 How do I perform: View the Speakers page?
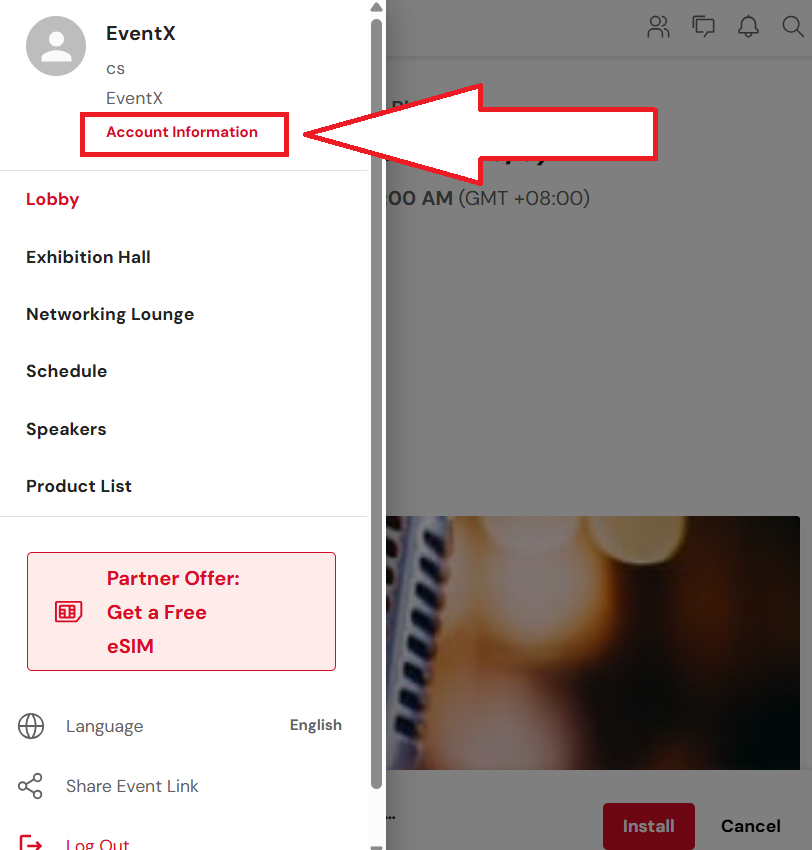click(x=66, y=429)
